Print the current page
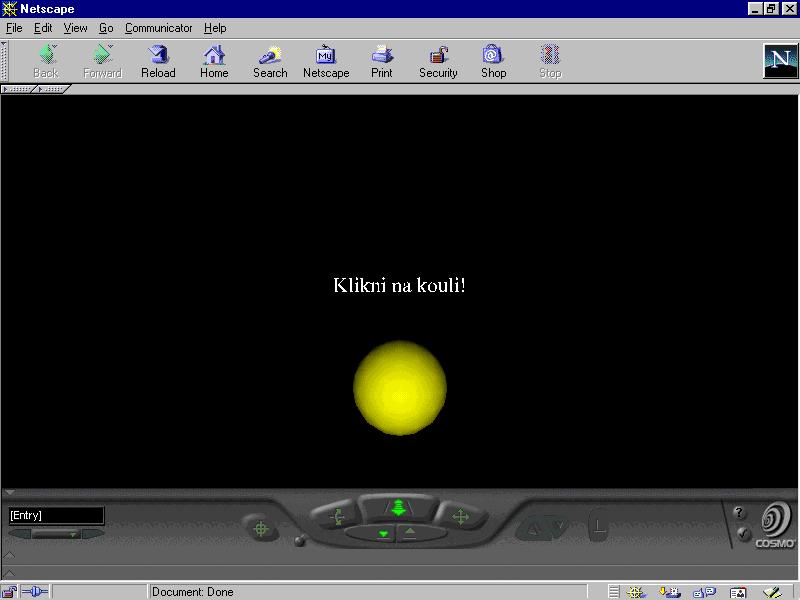This screenshot has width=800, height=600. [x=382, y=61]
